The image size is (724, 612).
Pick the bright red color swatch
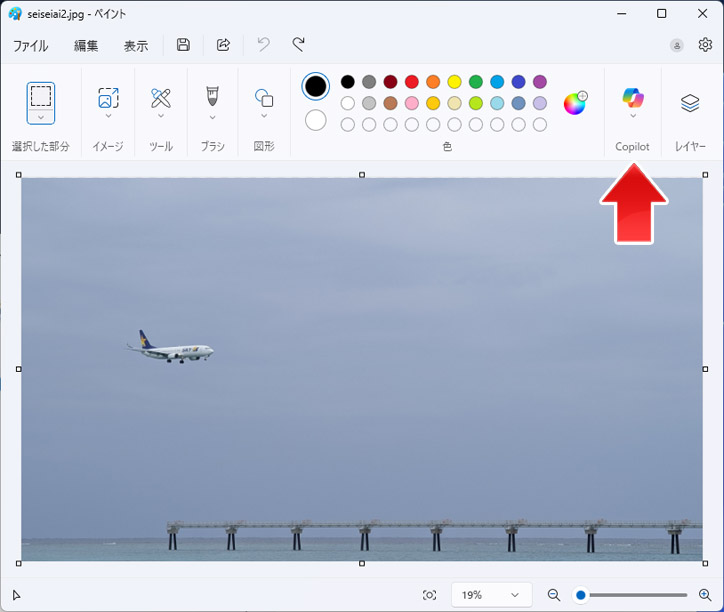click(411, 82)
